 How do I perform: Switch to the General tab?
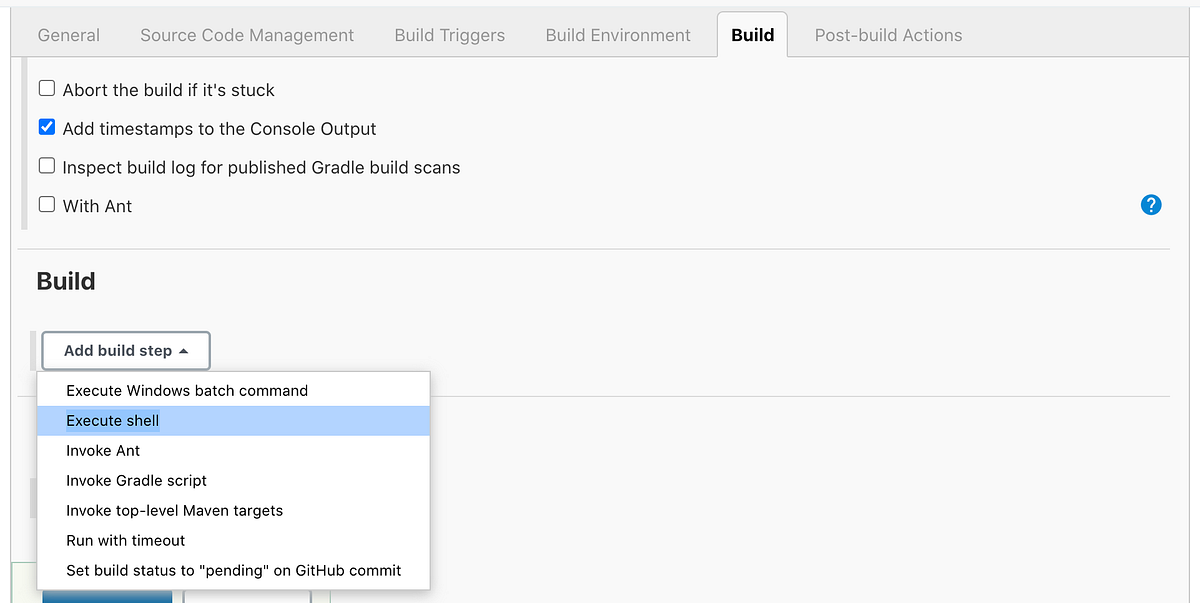point(68,35)
